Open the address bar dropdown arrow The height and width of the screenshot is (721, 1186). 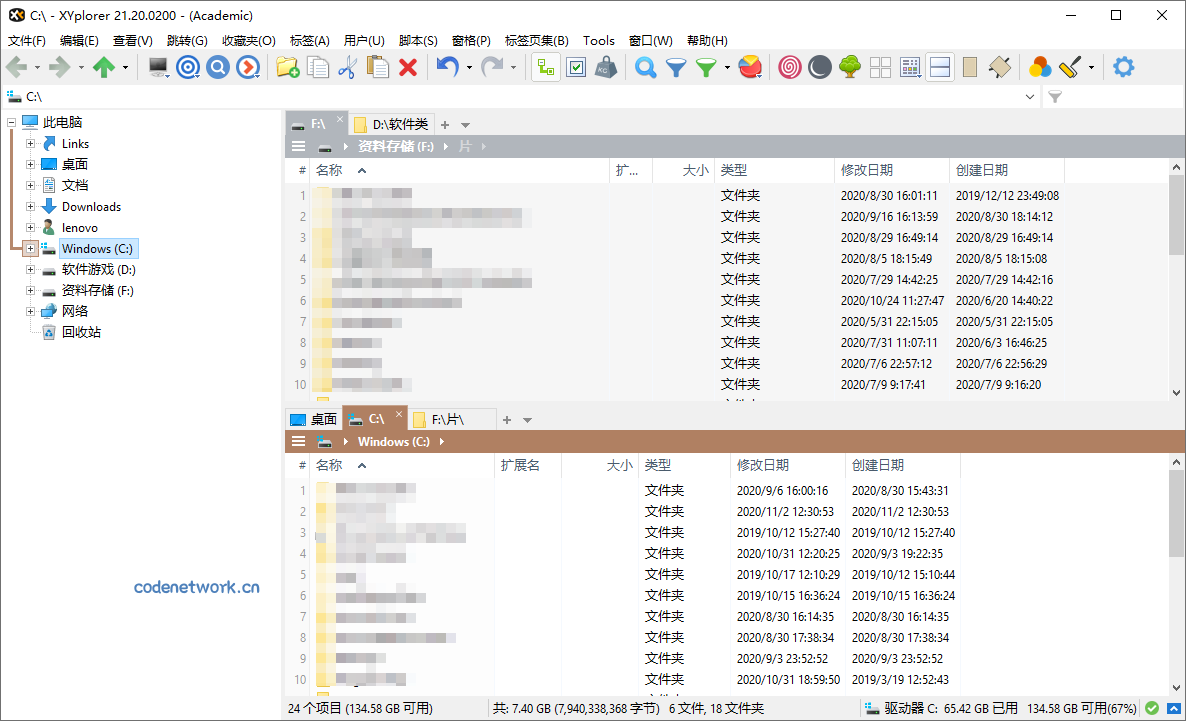click(x=1031, y=97)
